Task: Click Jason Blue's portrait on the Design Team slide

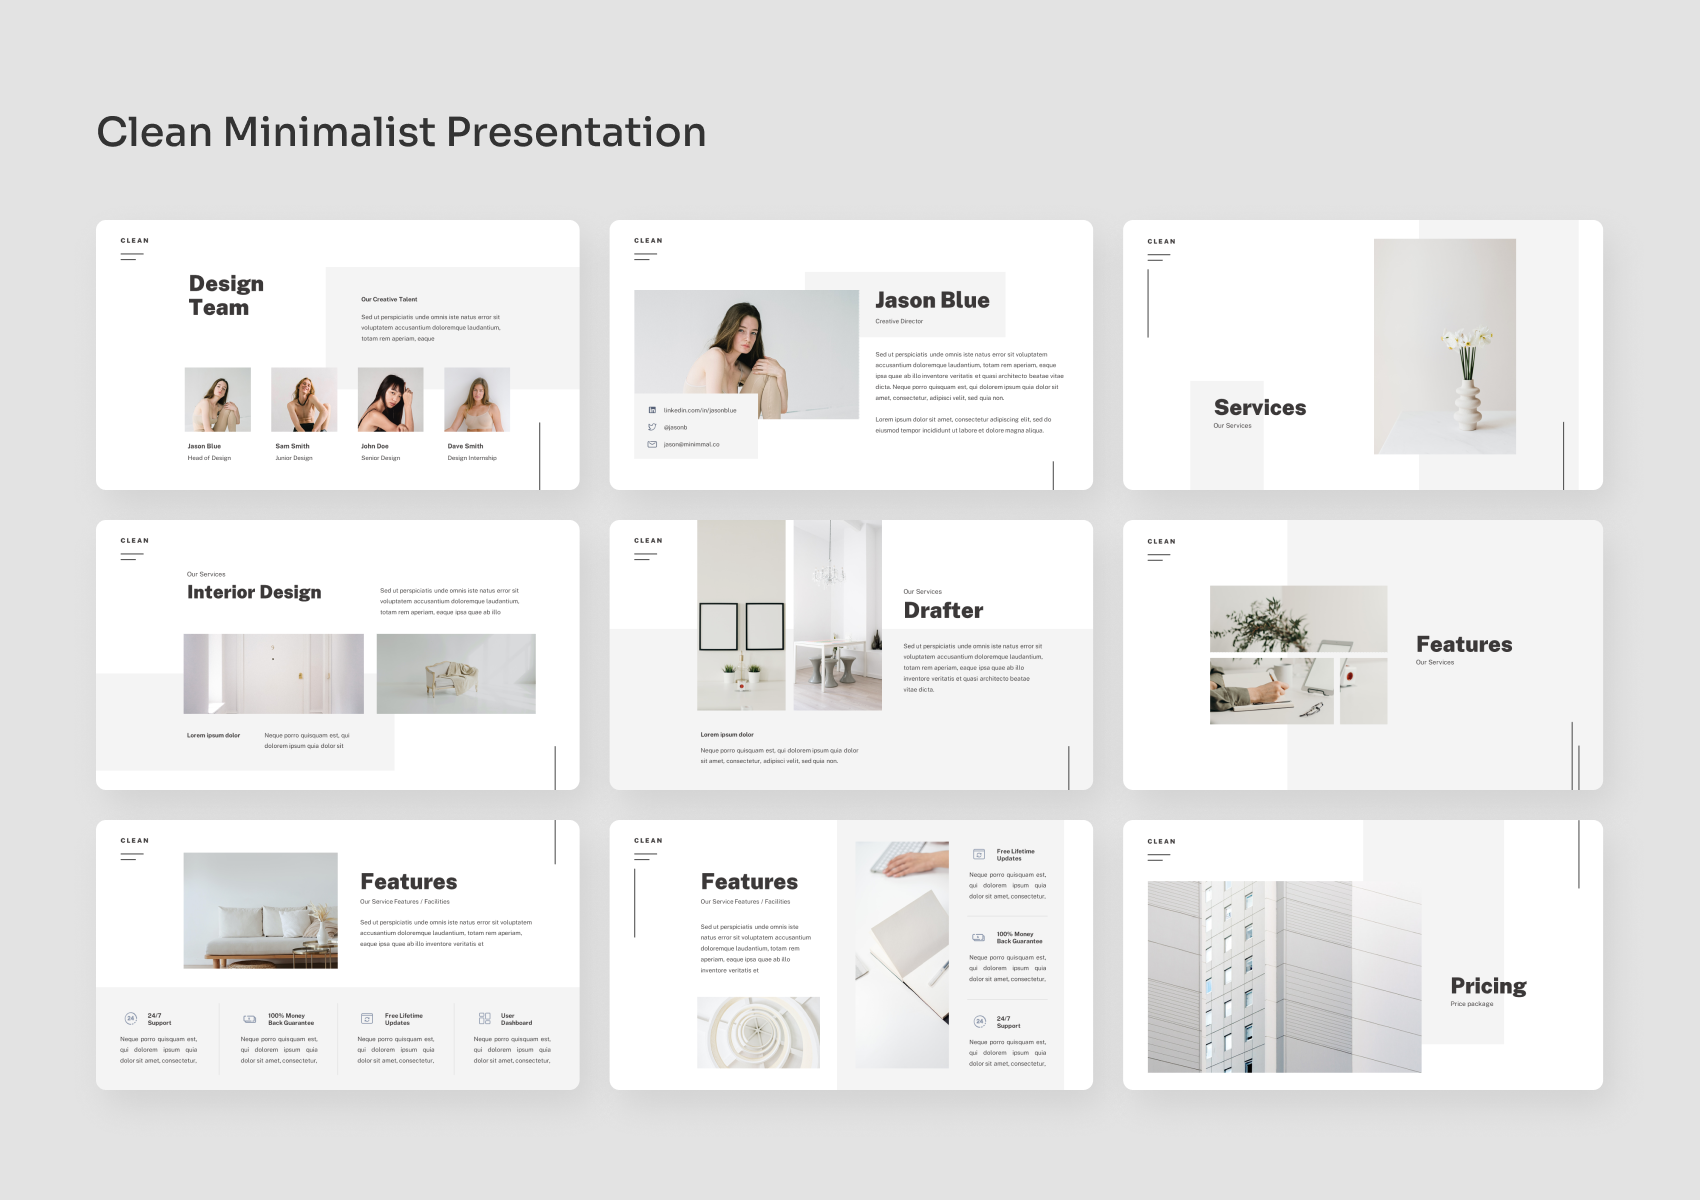Action: [x=218, y=400]
